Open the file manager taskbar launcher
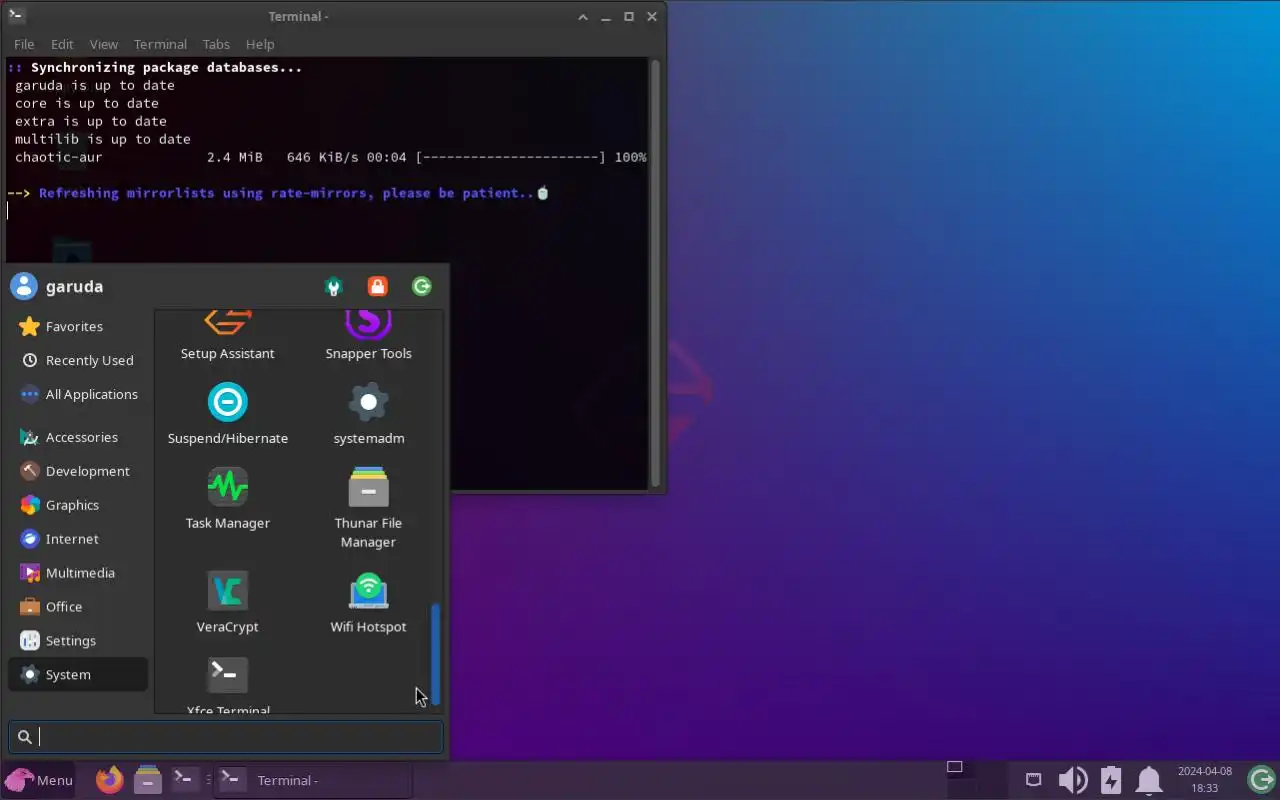The width and height of the screenshot is (1280, 800). coord(147,780)
